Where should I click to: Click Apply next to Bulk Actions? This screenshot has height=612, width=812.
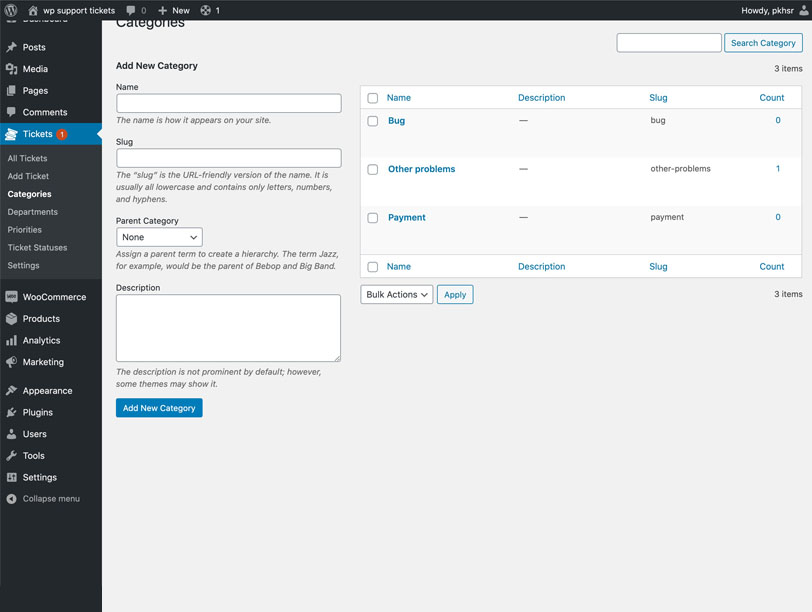click(x=455, y=295)
